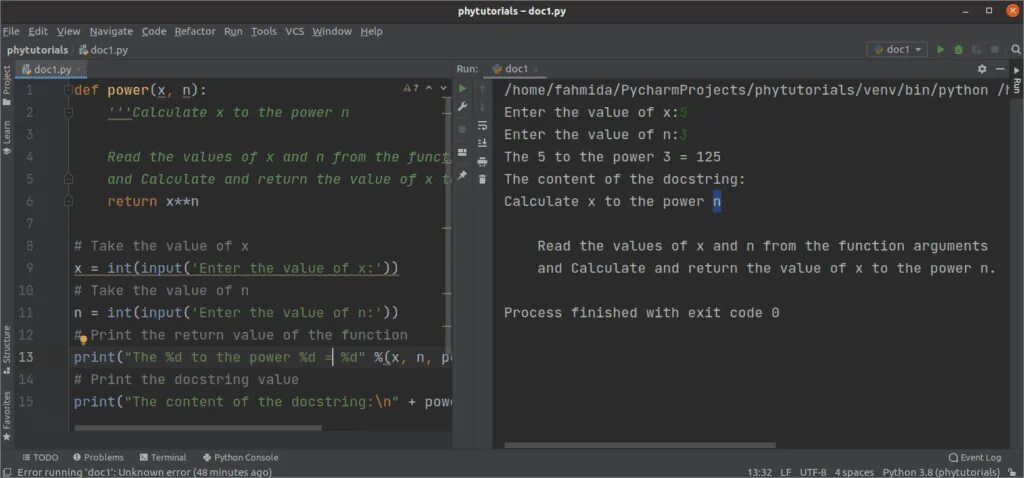1024x478 pixels.
Task: Open the Learn tool window on left edge
Action: pyautogui.click(x=7, y=137)
